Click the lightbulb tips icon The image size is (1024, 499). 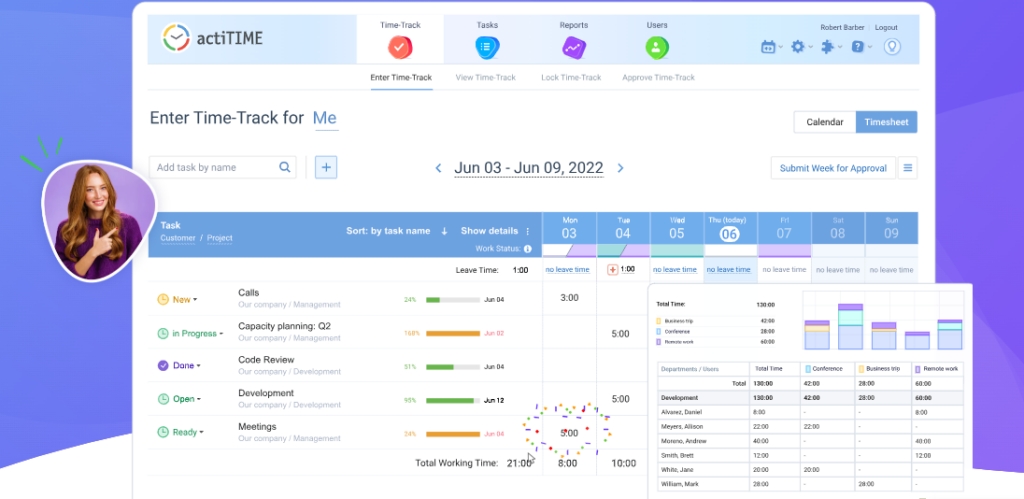click(892, 47)
